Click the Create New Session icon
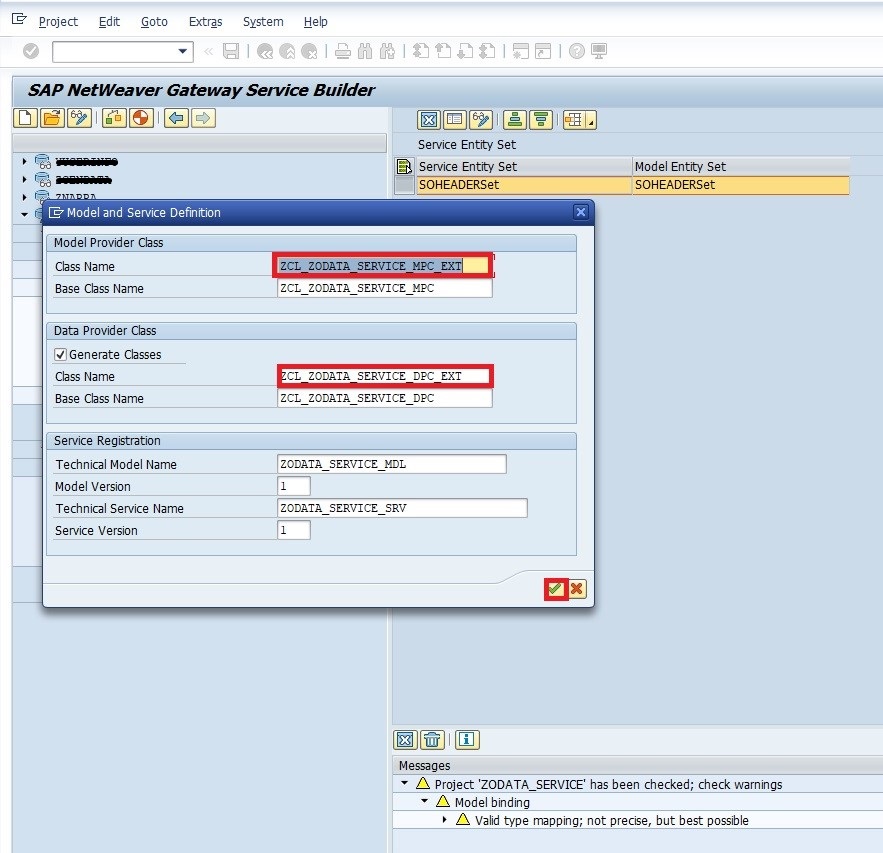Viewport: 883px width, 853px height. point(521,51)
